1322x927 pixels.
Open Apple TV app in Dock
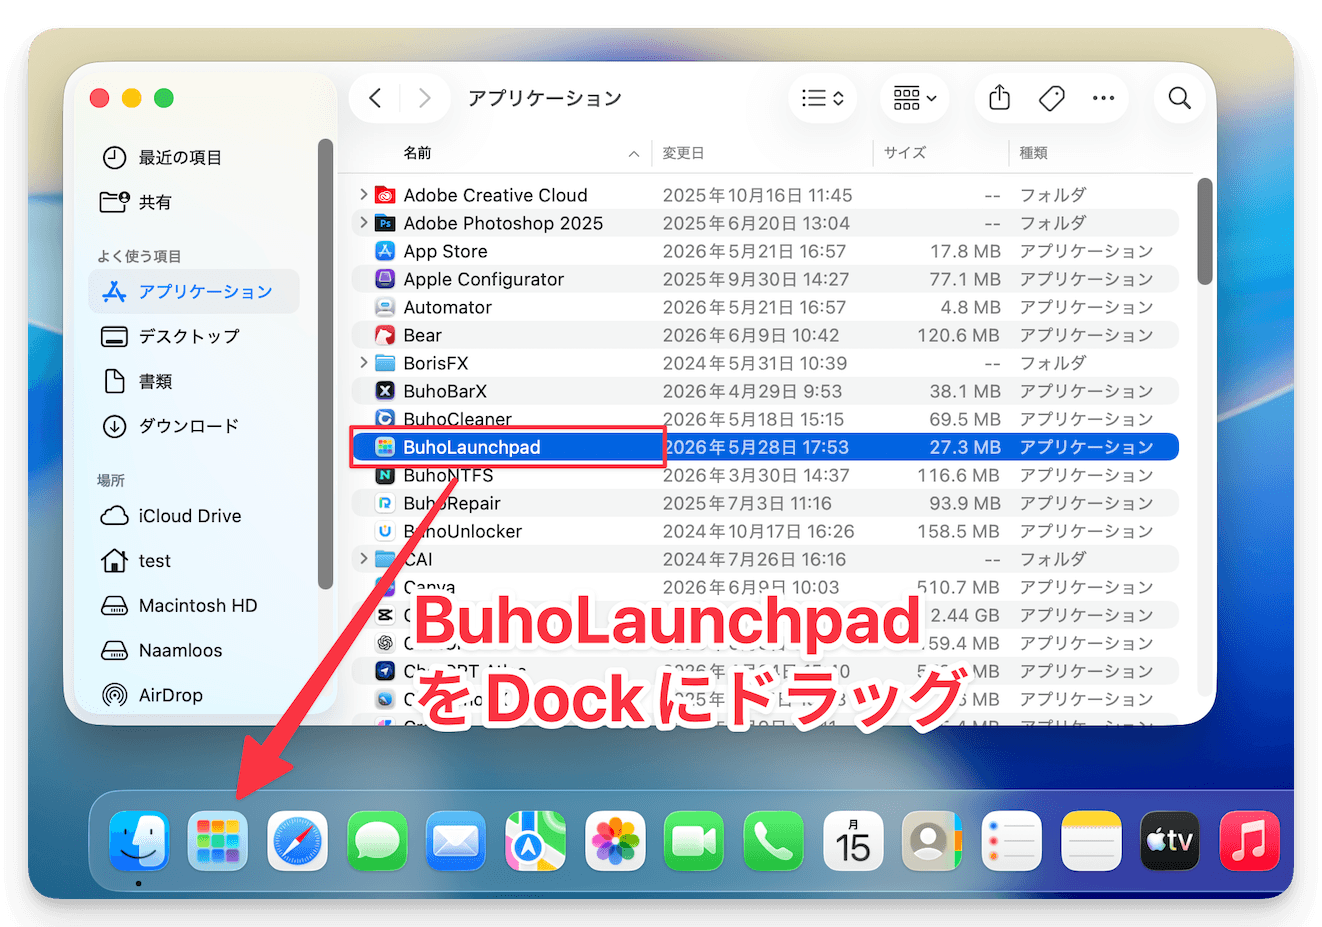click(1170, 841)
